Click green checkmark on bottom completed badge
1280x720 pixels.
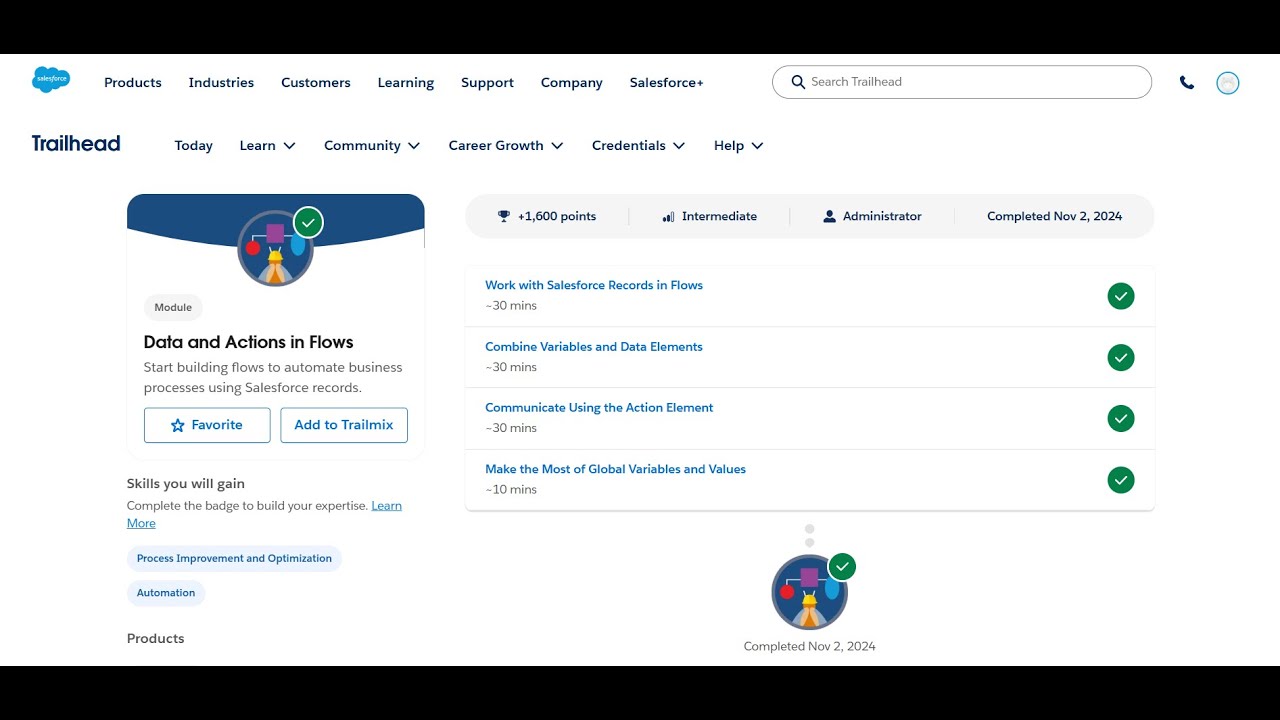point(843,567)
